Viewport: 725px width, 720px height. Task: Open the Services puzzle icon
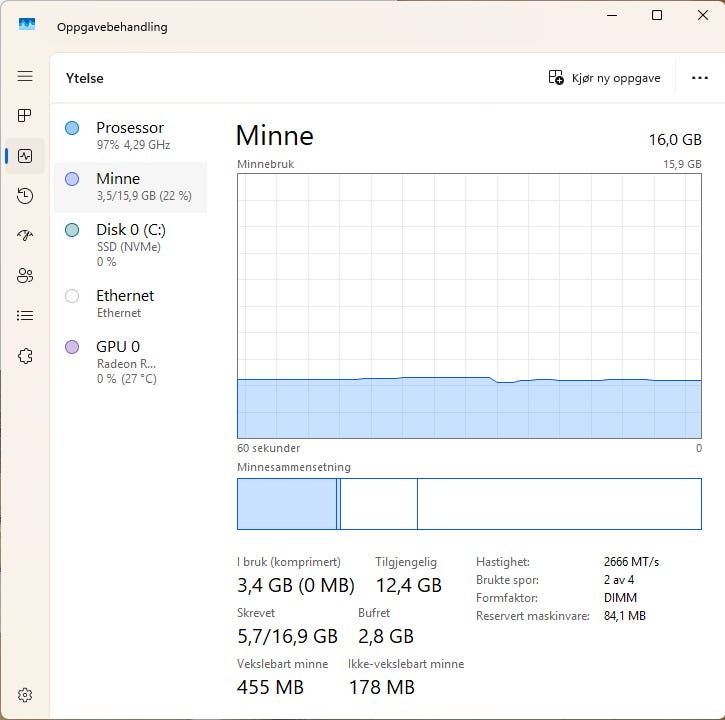click(25, 356)
